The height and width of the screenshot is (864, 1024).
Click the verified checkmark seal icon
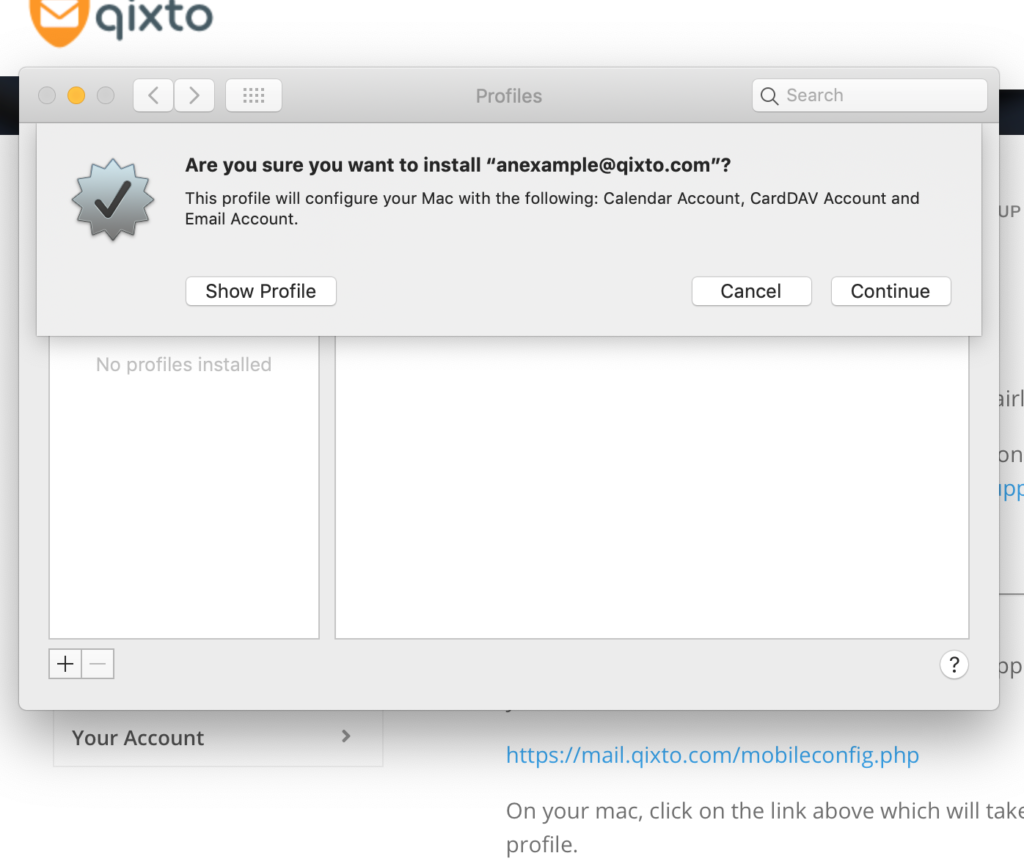(x=113, y=199)
